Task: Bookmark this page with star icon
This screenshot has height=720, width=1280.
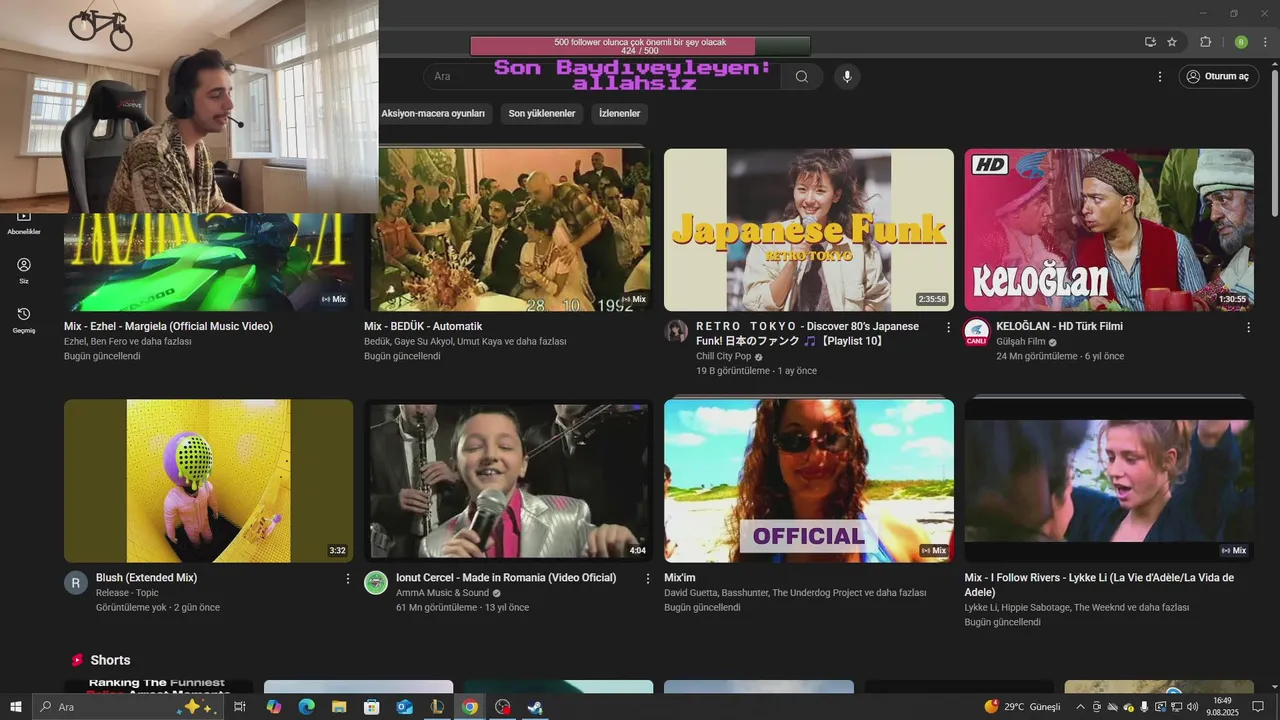Action: [1172, 42]
